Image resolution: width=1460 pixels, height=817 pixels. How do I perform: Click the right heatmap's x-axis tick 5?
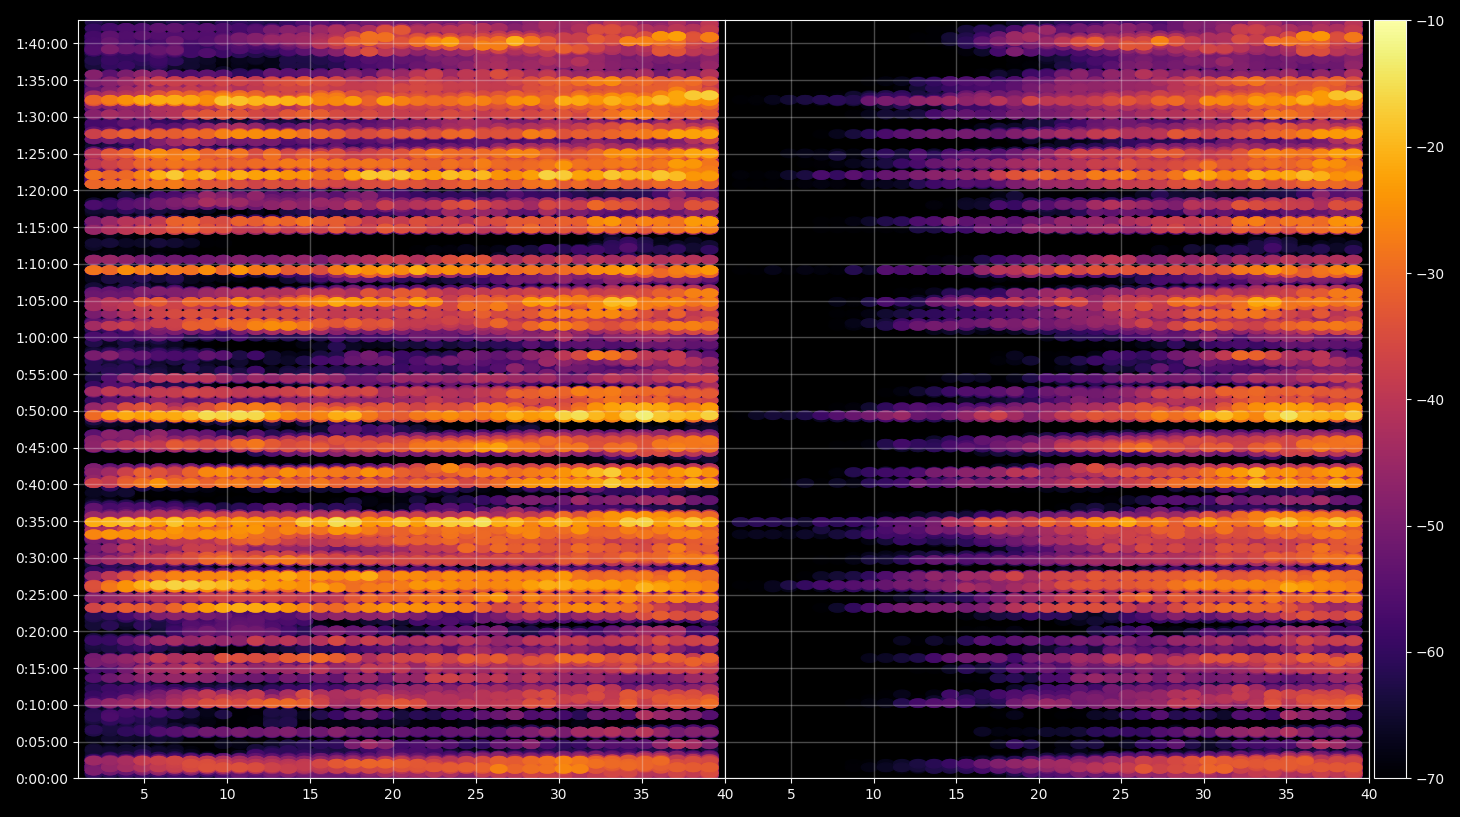click(791, 795)
